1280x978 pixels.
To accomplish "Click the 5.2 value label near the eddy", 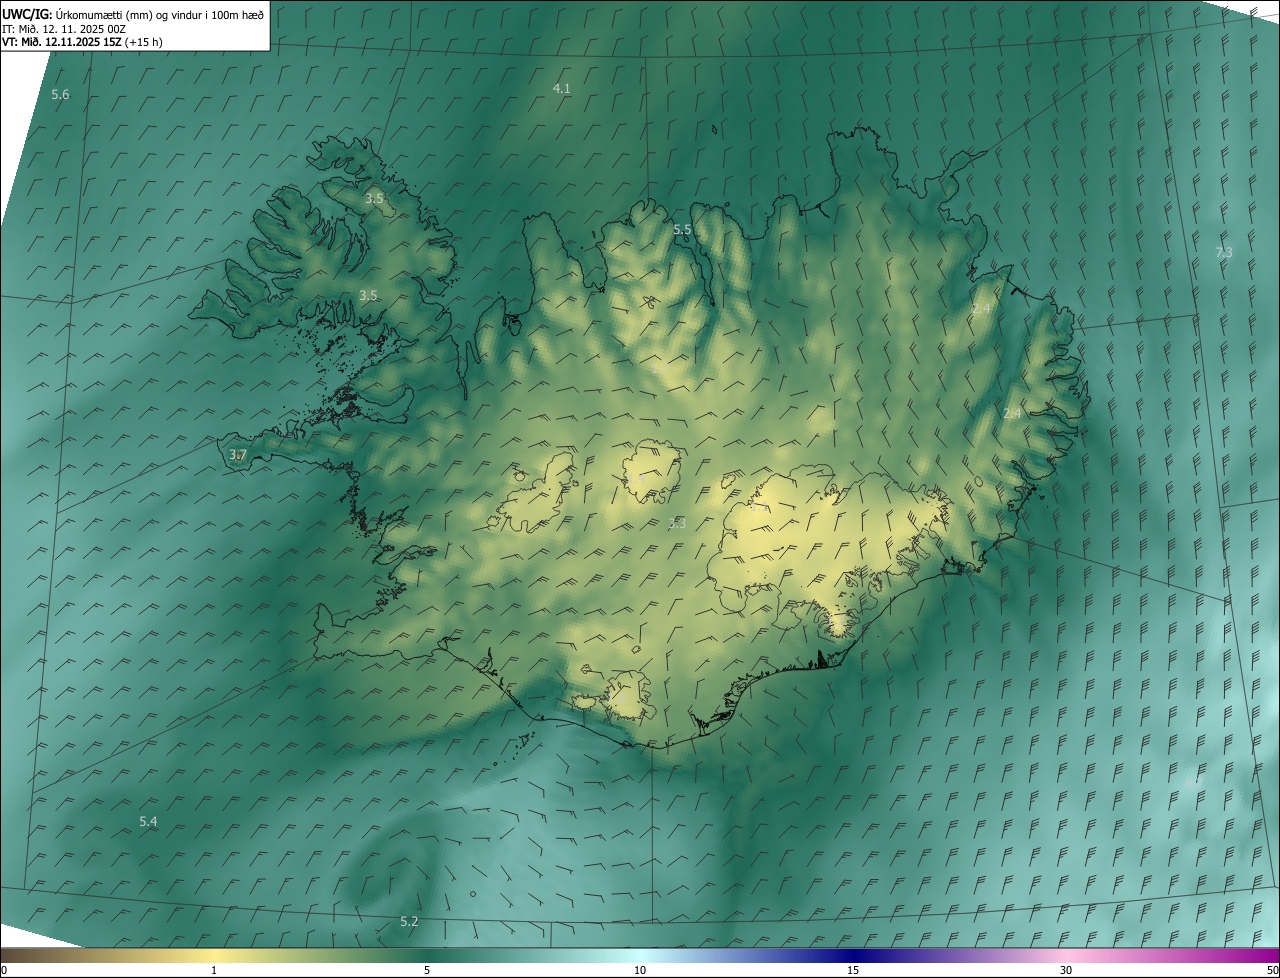I will tap(409, 922).
